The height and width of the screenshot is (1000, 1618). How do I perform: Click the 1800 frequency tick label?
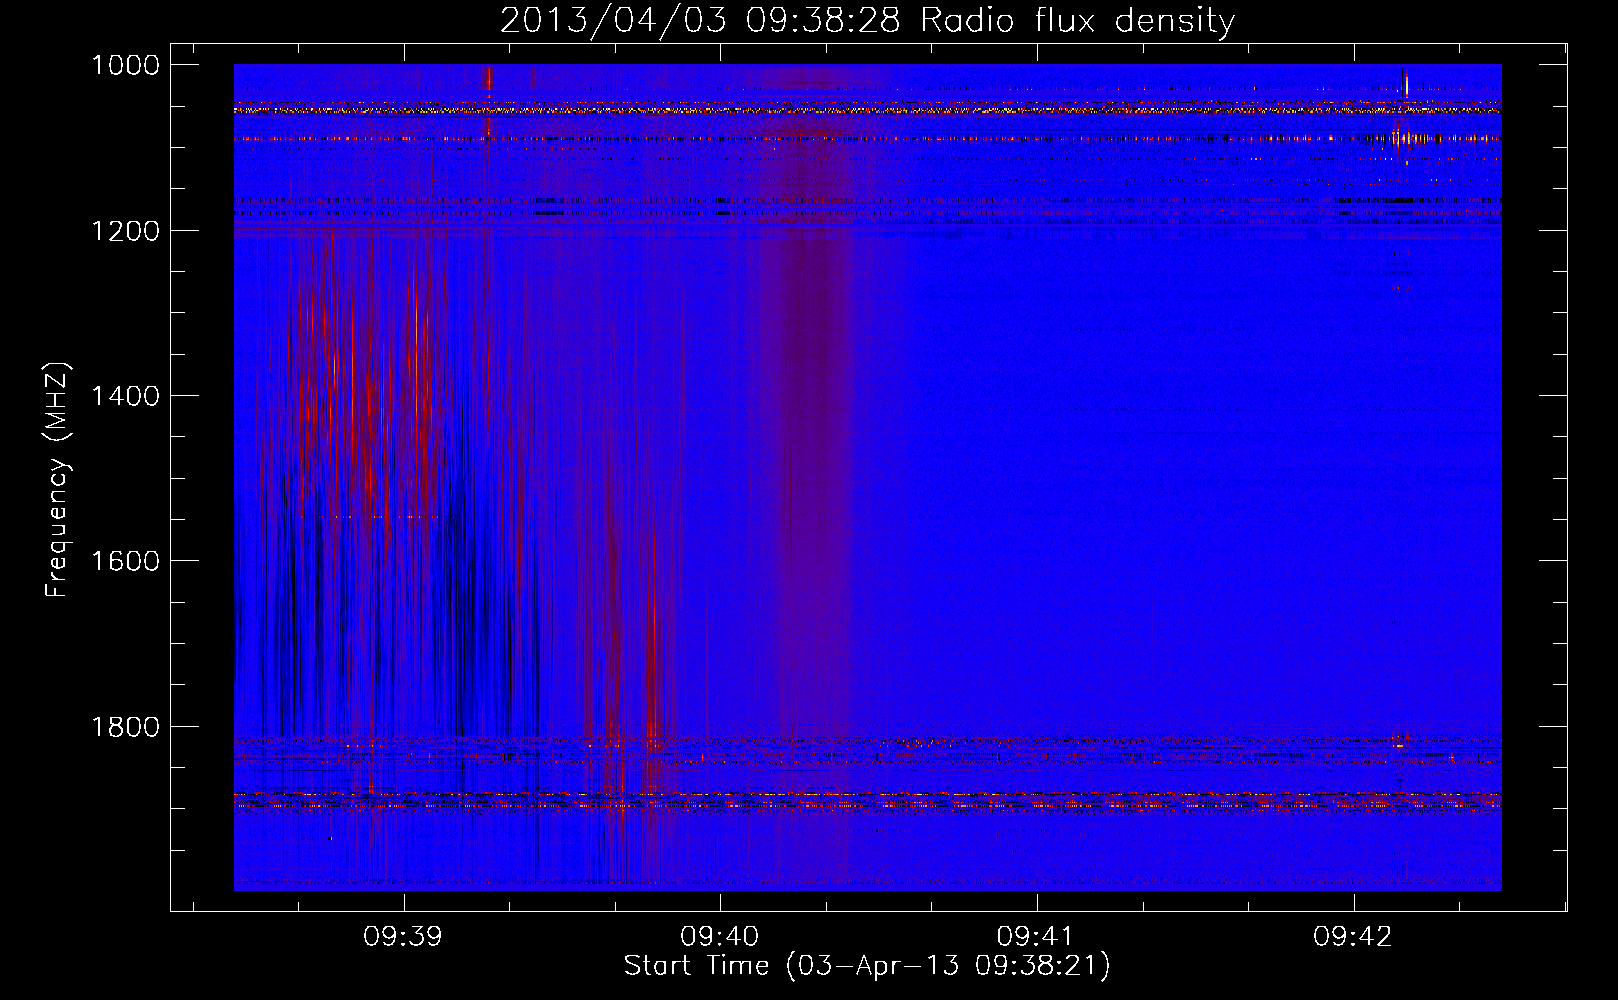tap(125, 727)
